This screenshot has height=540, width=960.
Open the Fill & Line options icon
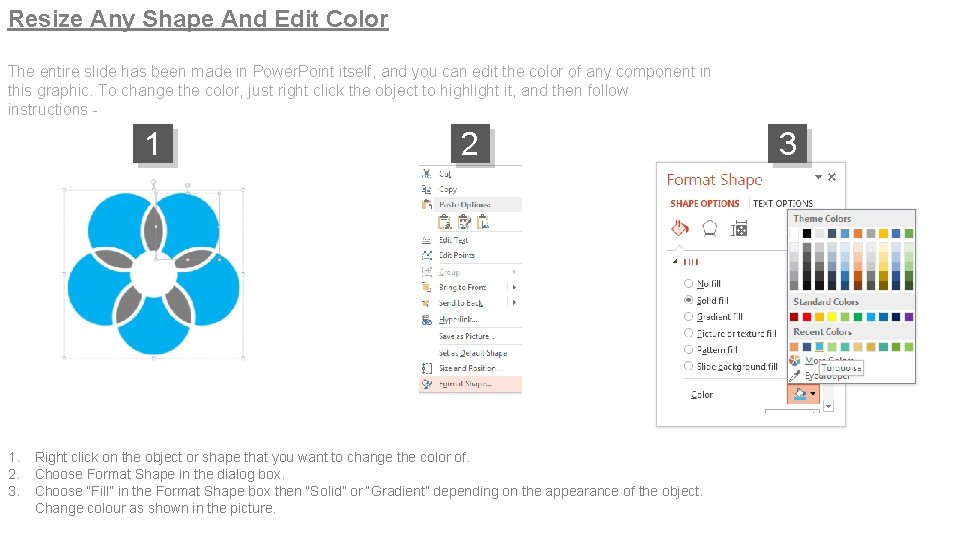(x=680, y=228)
